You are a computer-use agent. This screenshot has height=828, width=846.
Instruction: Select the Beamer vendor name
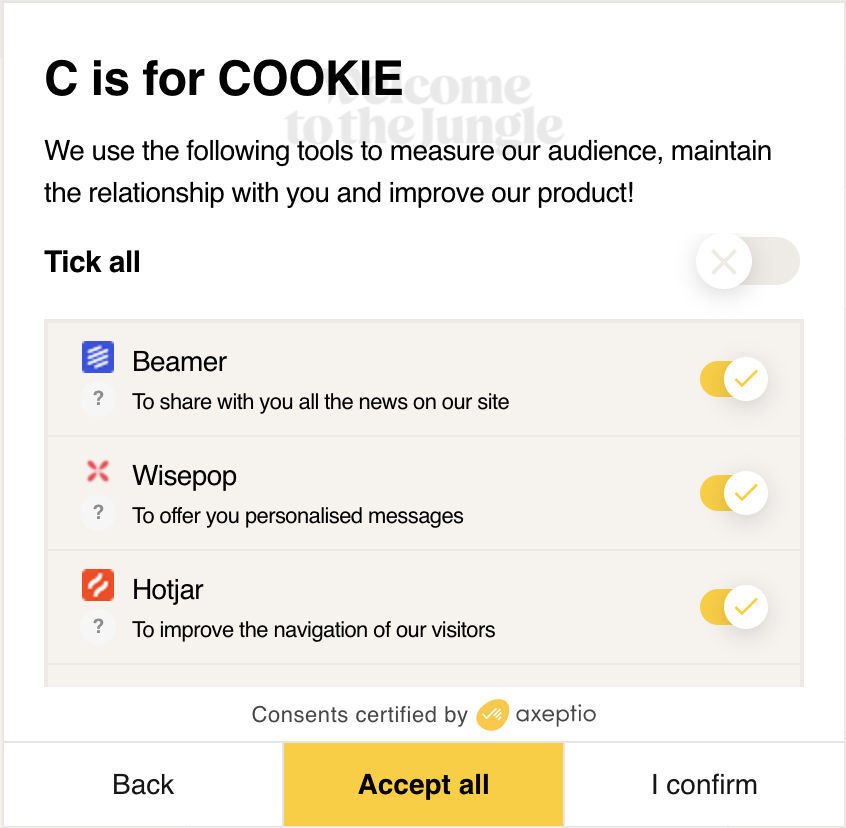pyautogui.click(x=179, y=361)
